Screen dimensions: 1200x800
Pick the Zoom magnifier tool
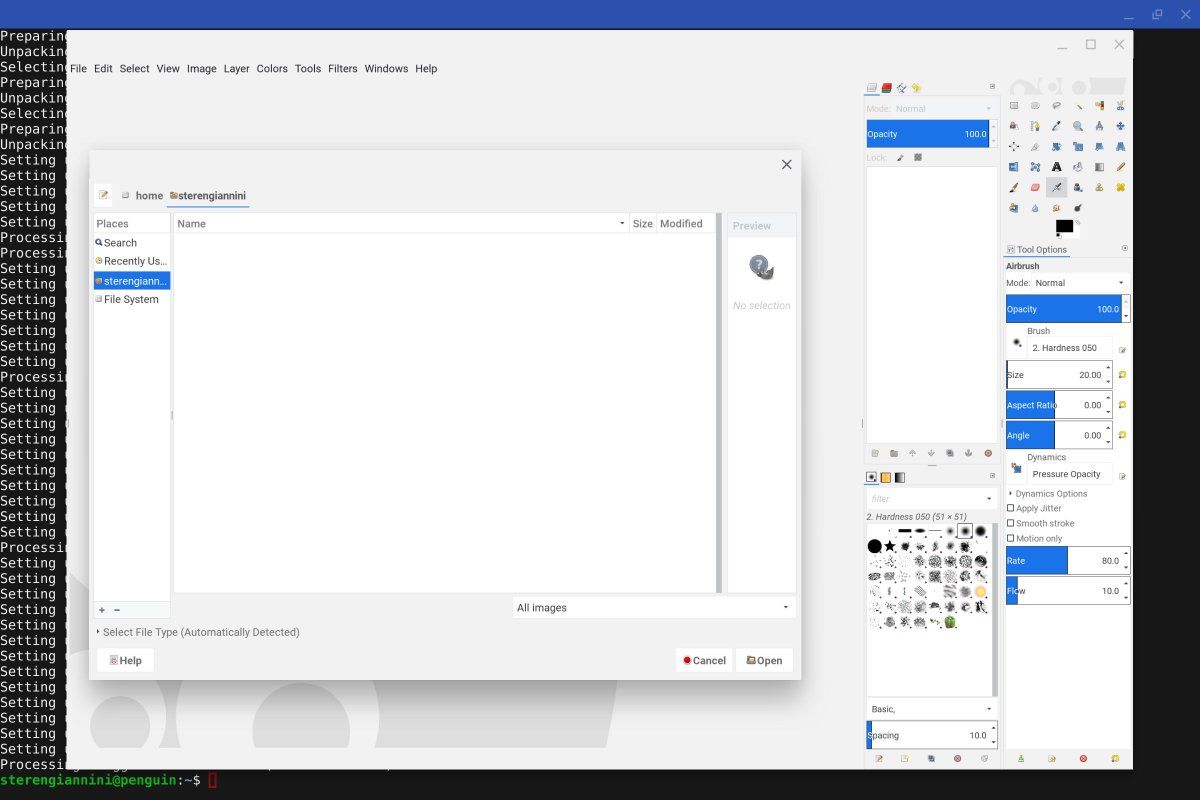coord(1078,126)
